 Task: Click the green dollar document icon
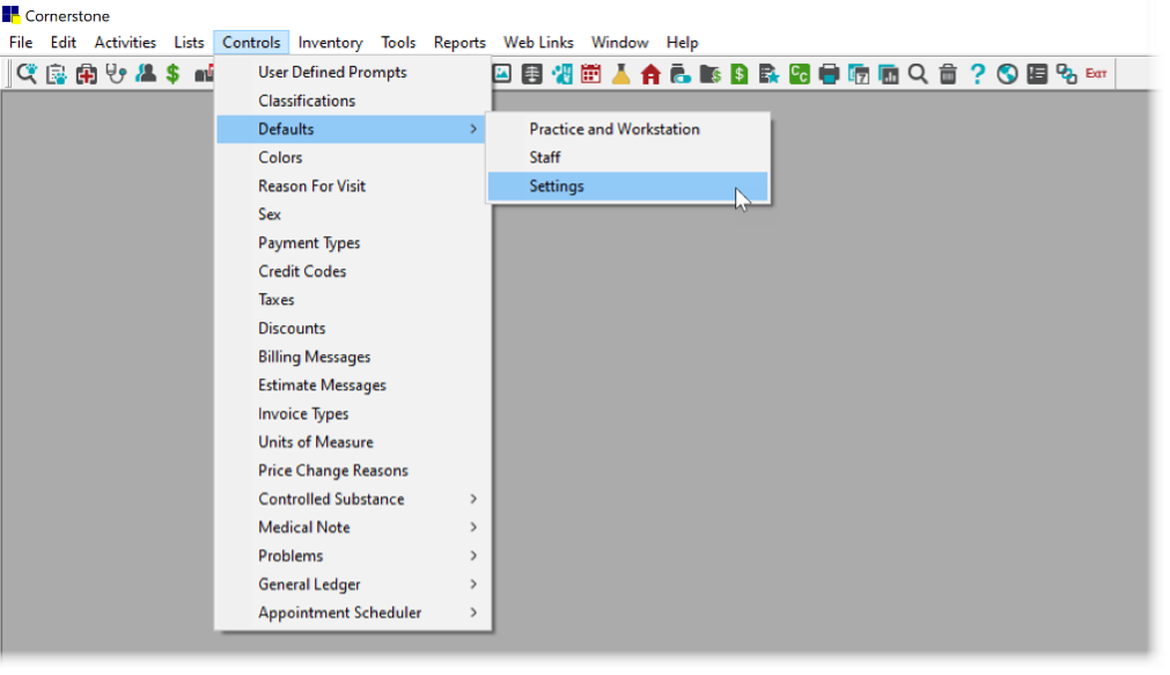739,74
